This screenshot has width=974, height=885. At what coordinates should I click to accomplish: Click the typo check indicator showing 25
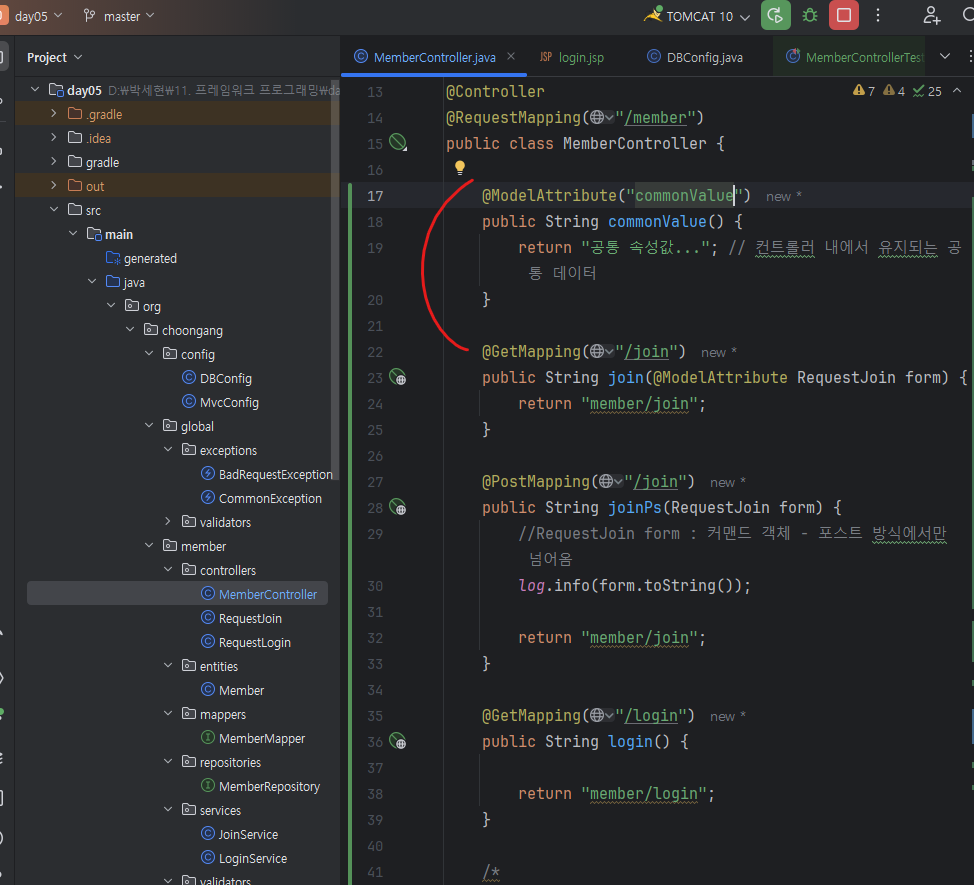tap(927, 91)
